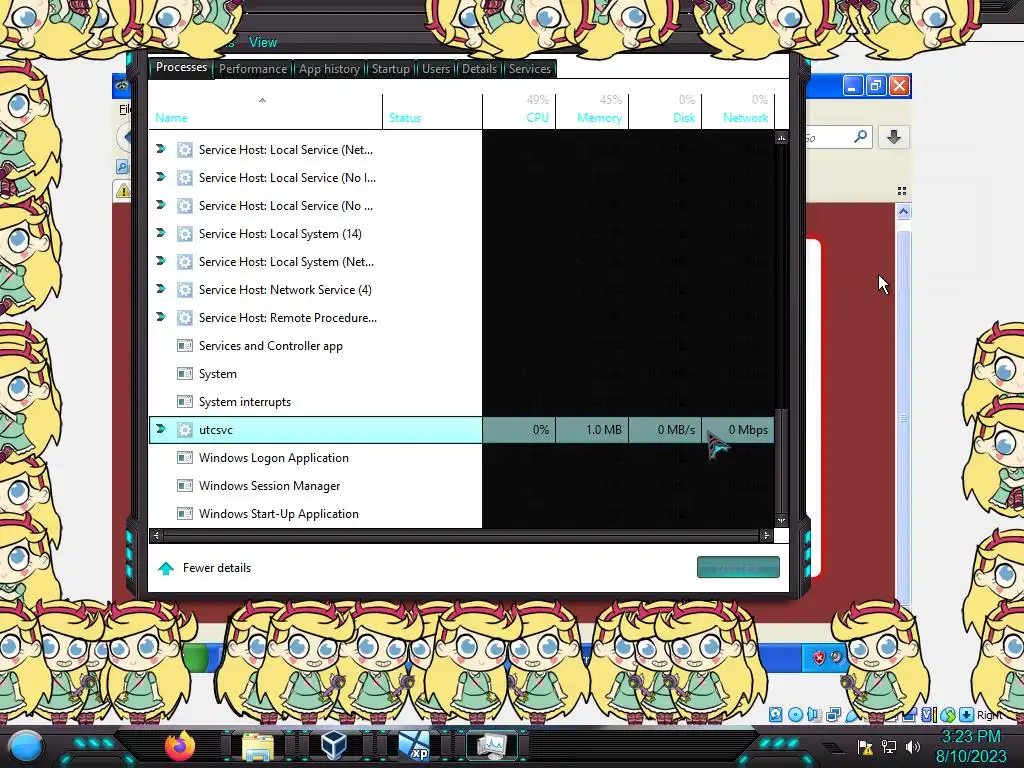Click the horizontal scrollbar right arrow
The image size is (1024, 768).
pyautogui.click(x=766, y=536)
